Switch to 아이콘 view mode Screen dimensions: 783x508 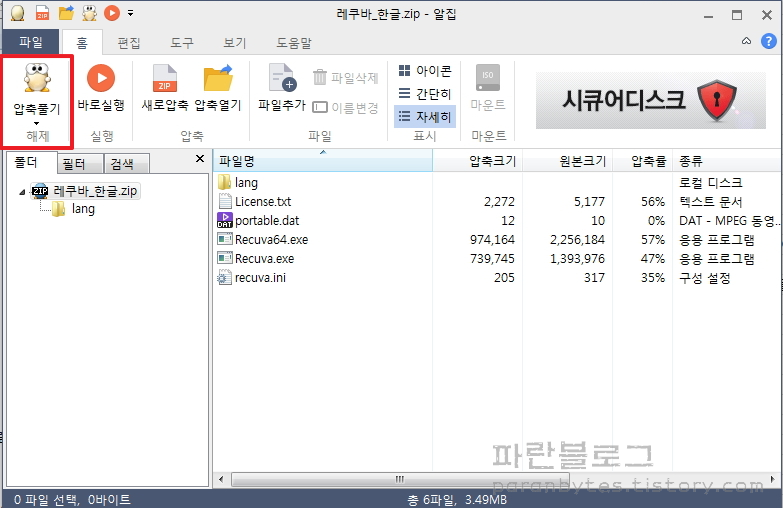point(425,71)
